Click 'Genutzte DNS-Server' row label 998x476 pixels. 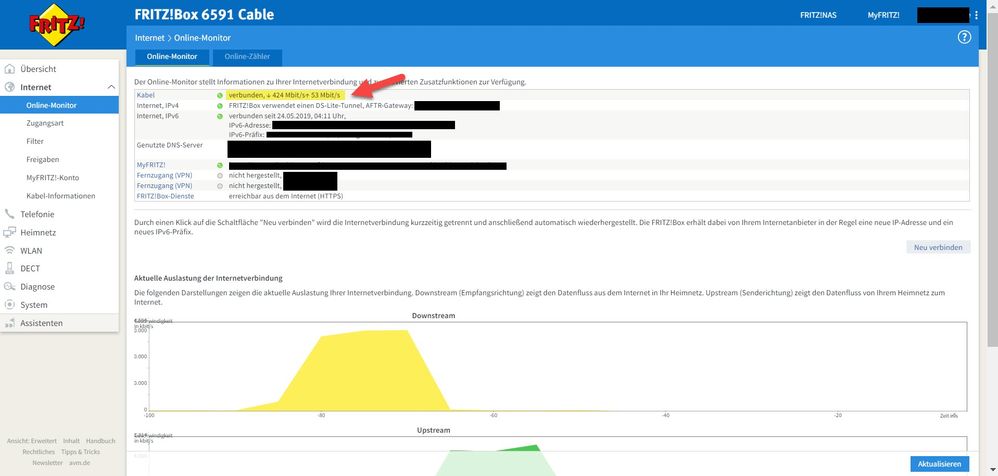point(169,145)
